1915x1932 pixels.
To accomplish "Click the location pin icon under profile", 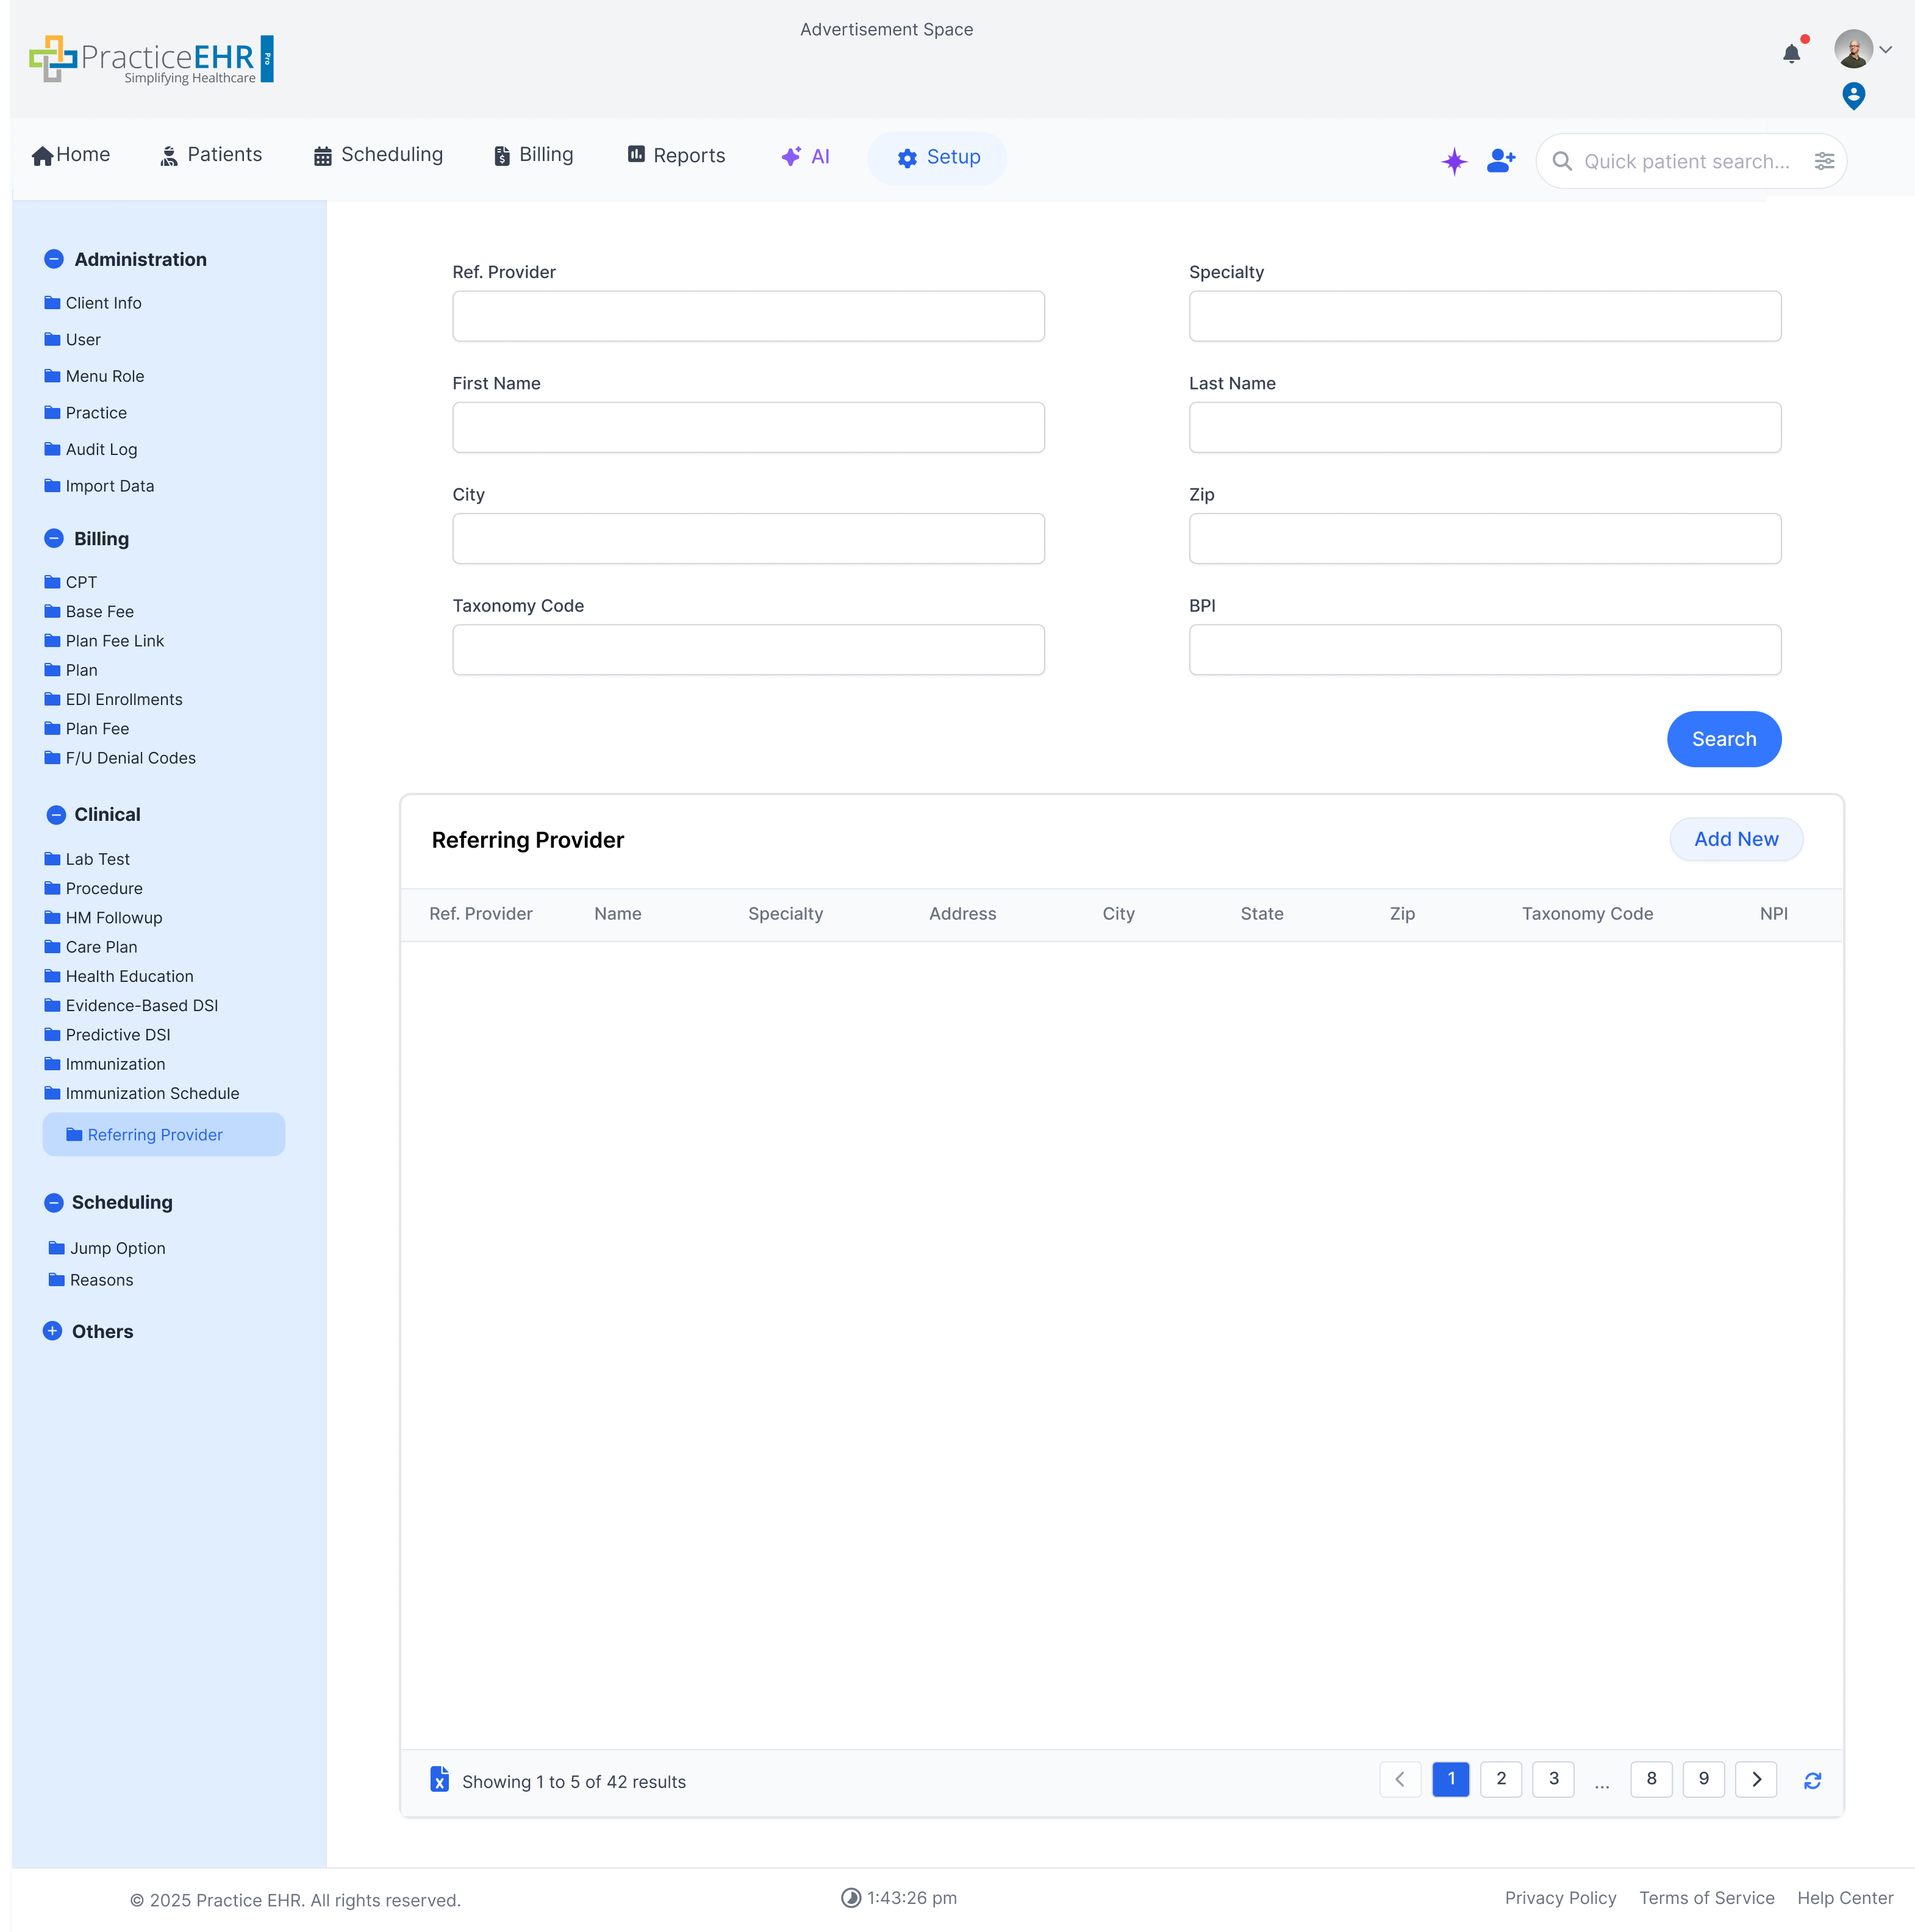I will (1853, 96).
